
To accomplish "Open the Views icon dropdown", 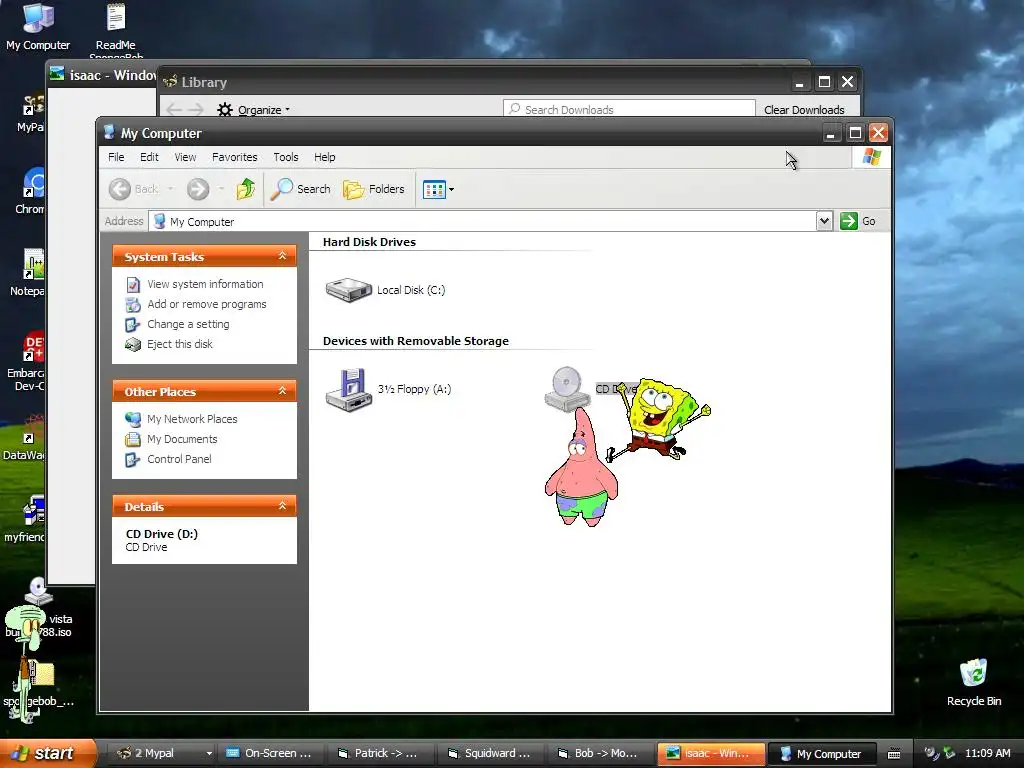I will (x=438, y=189).
